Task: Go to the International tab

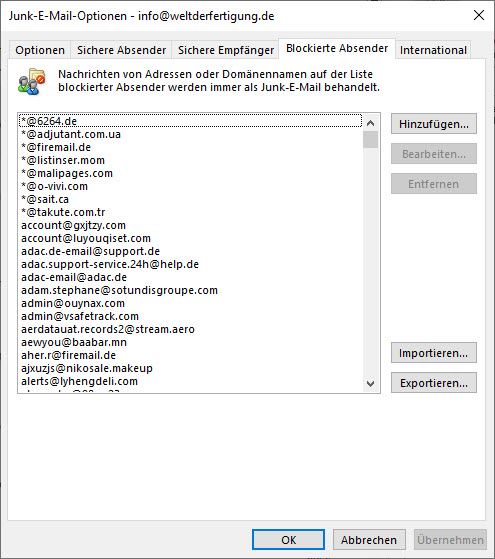Action: tap(433, 50)
